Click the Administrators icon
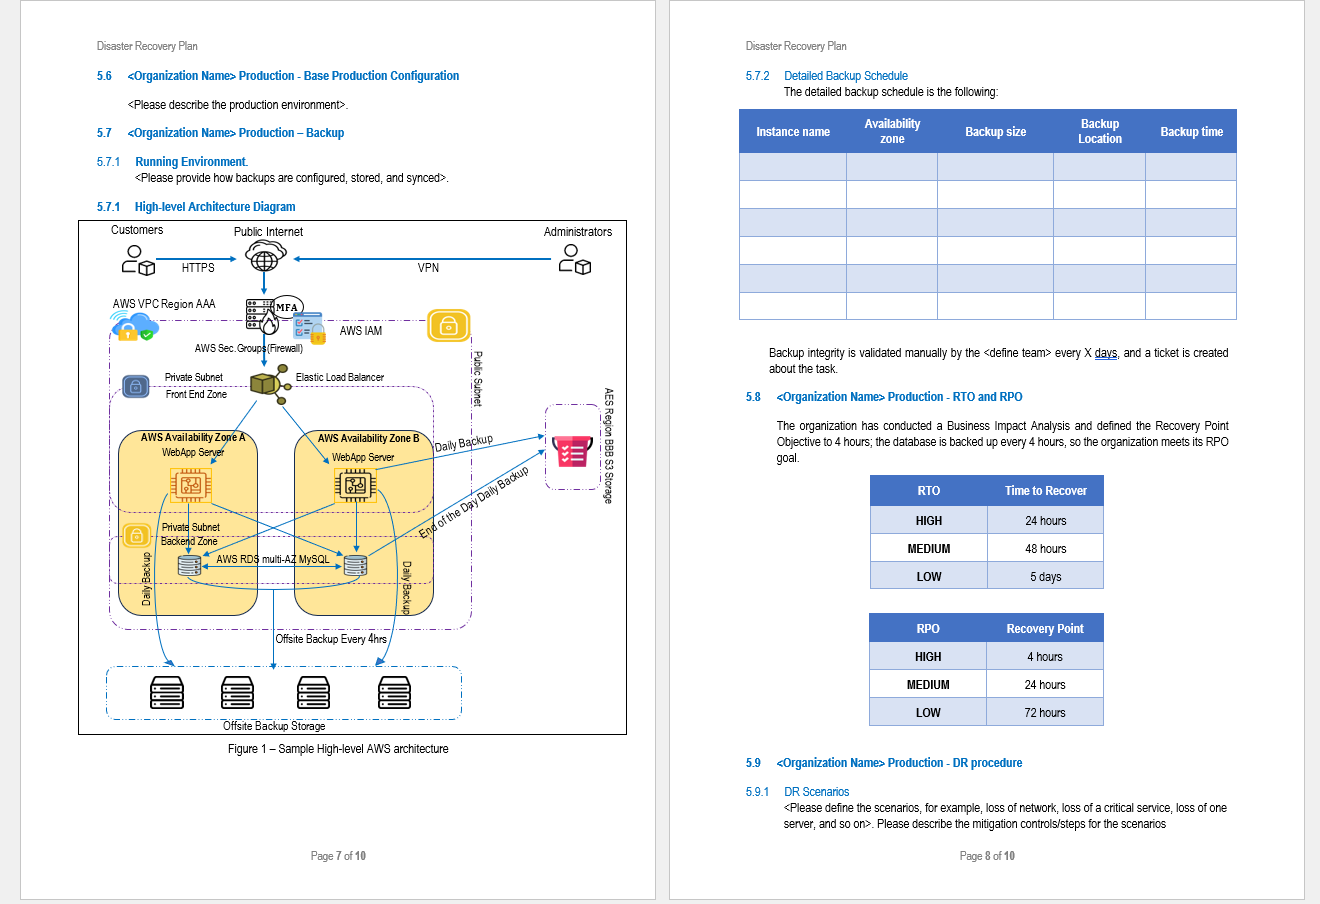This screenshot has height=904, width=1320. (577, 262)
